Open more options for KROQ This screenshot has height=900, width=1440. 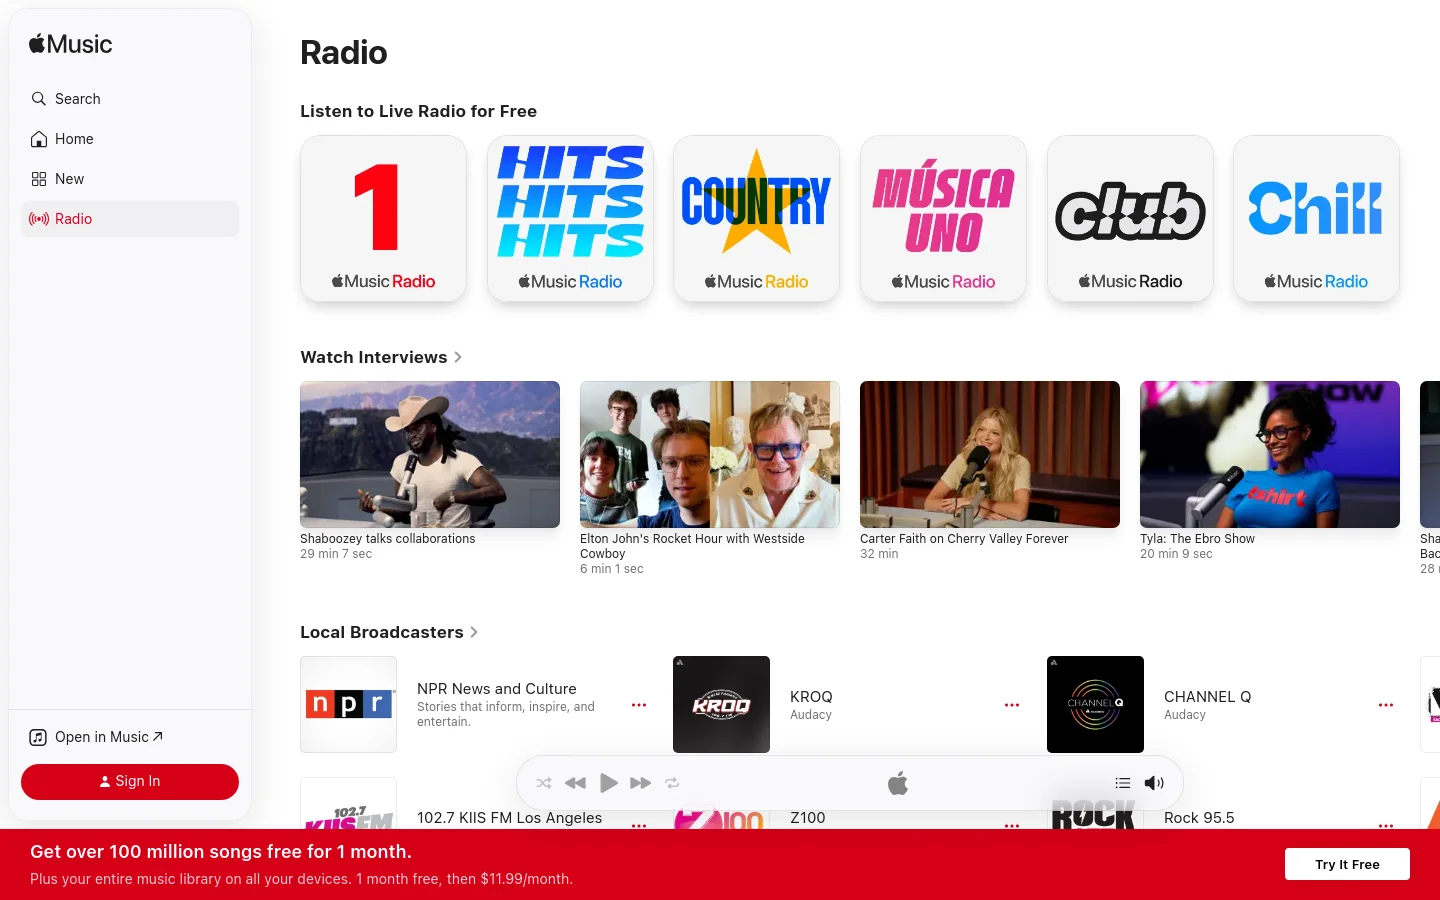tap(1012, 705)
